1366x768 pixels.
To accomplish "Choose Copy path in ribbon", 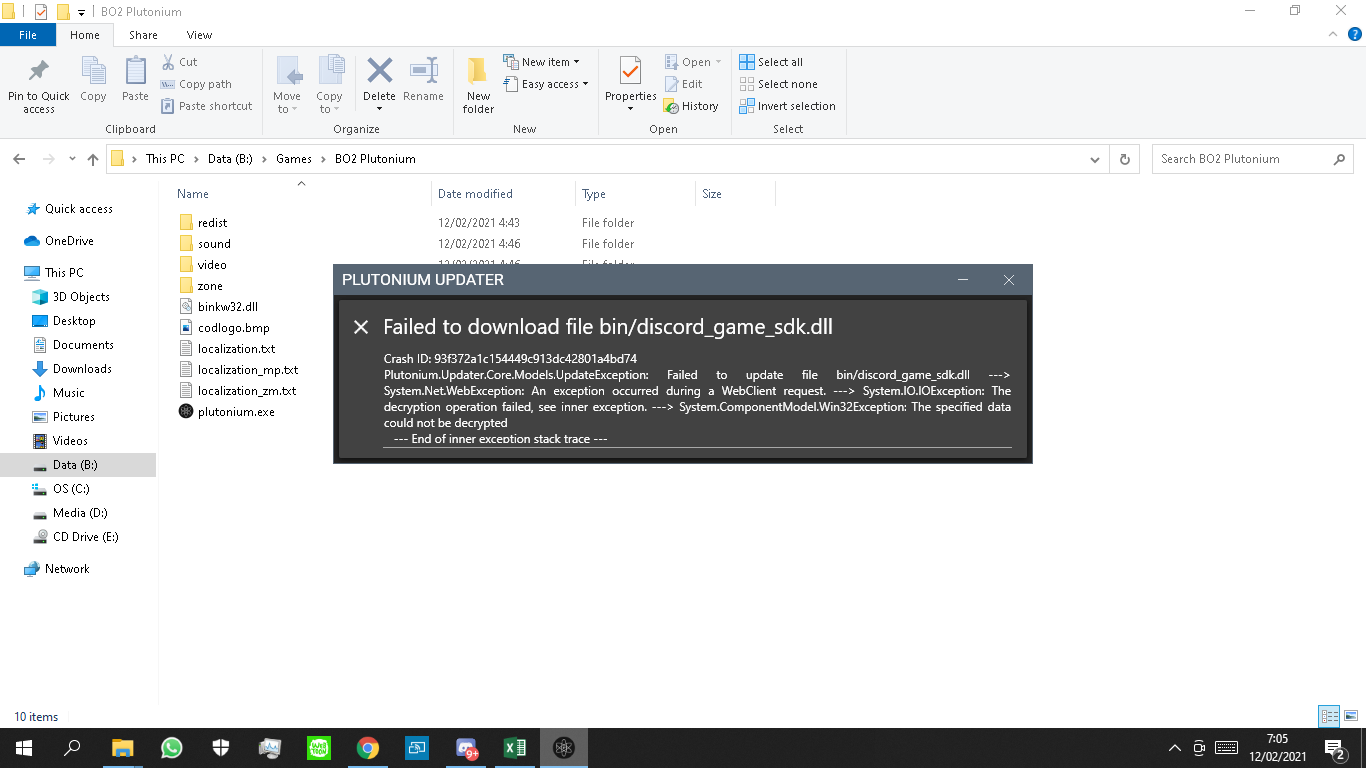I will point(196,84).
